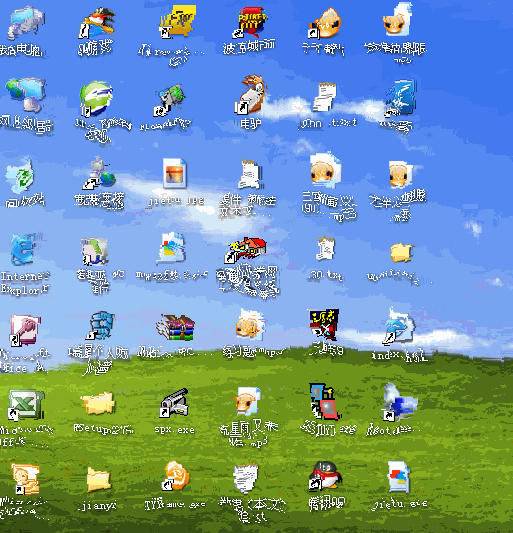The width and height of the screenshot is (513, 533).
Task: Select the WinRAR books archive icon
Action: point(175,328)
